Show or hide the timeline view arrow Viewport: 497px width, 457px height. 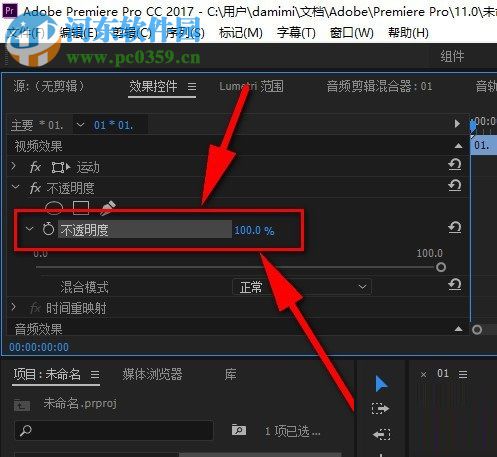pyautogui.click(x=457, y=124)
